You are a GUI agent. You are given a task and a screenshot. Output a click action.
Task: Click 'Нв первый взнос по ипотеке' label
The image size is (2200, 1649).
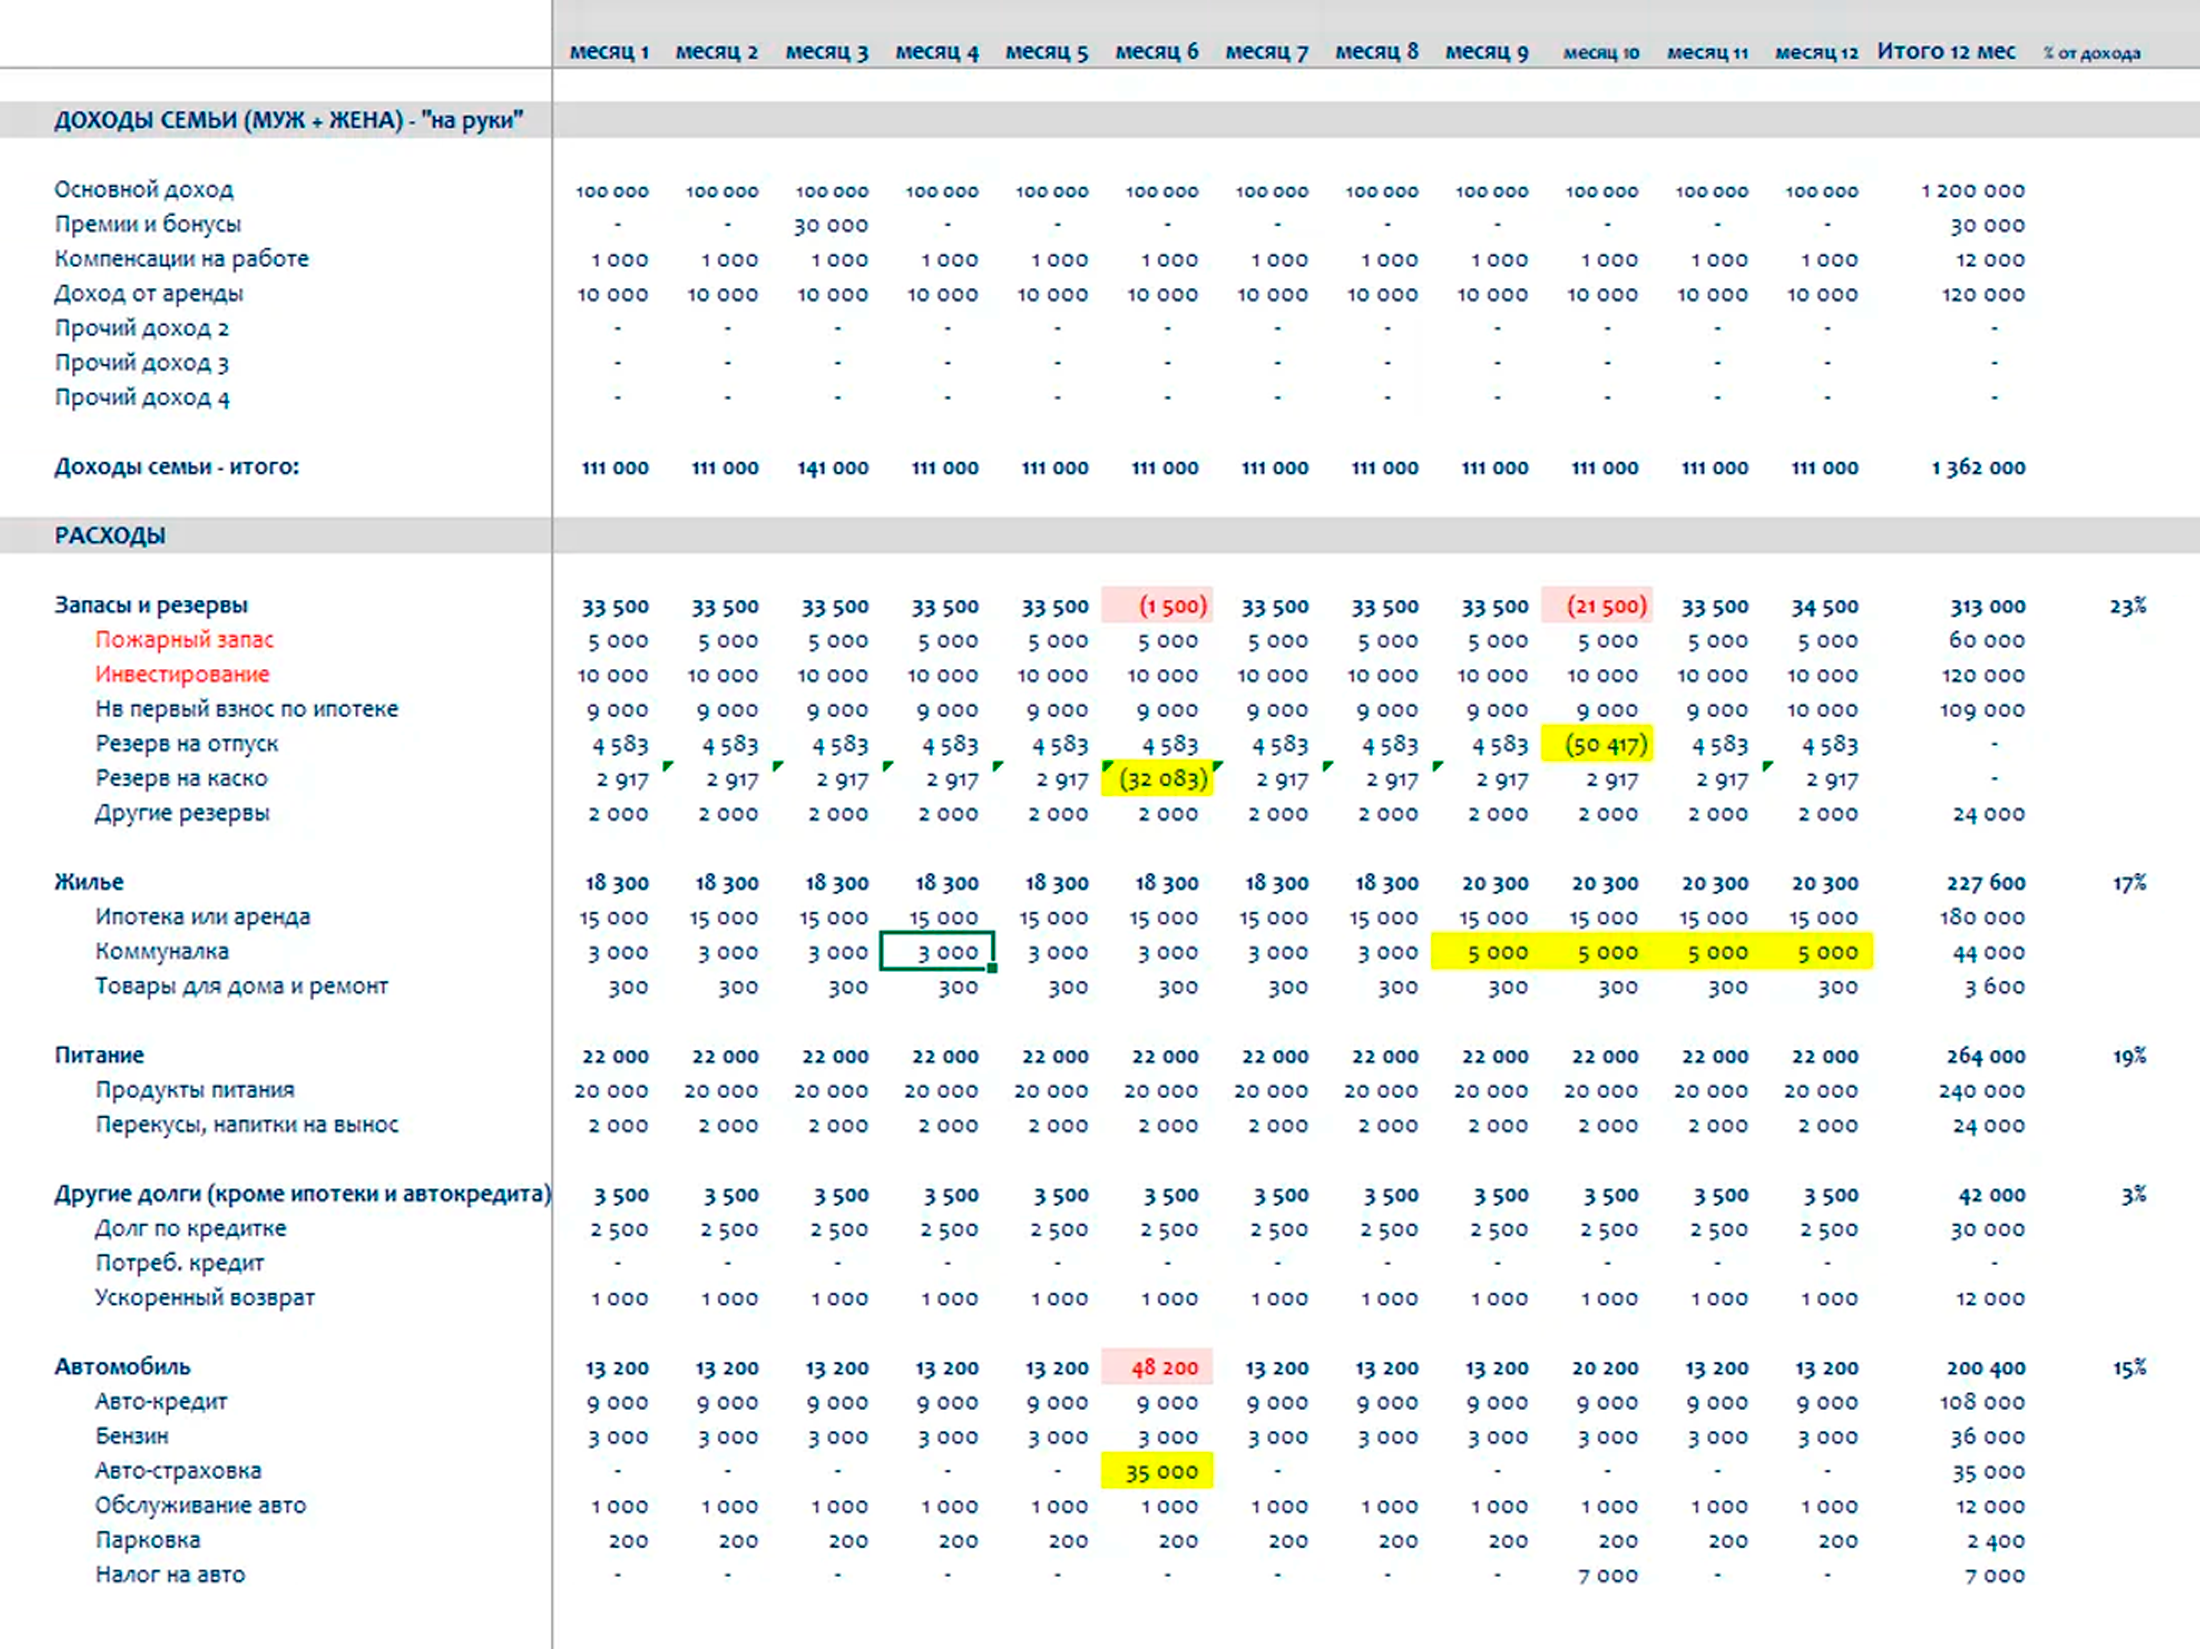(x=246, y=709)
